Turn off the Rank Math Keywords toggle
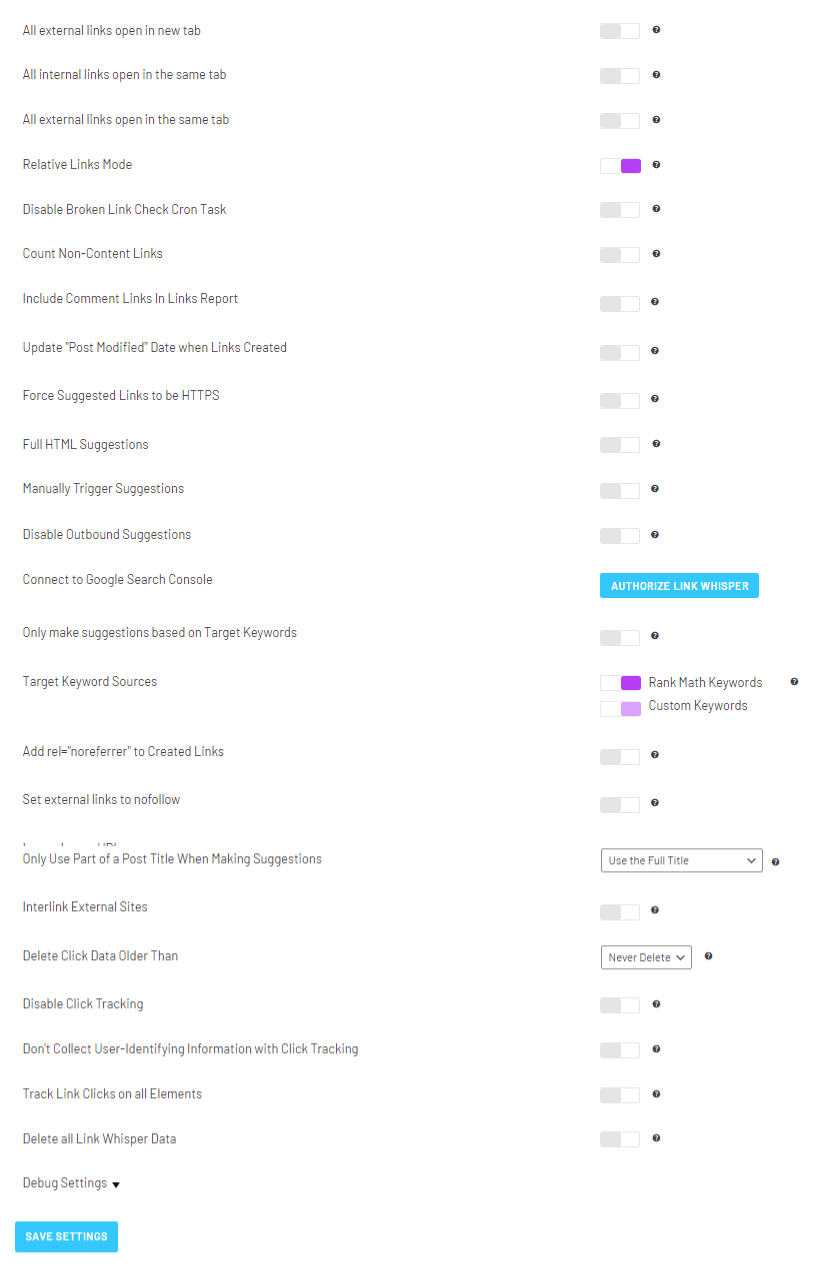This screenshot has height=1265, width=814. coord(619,682)
